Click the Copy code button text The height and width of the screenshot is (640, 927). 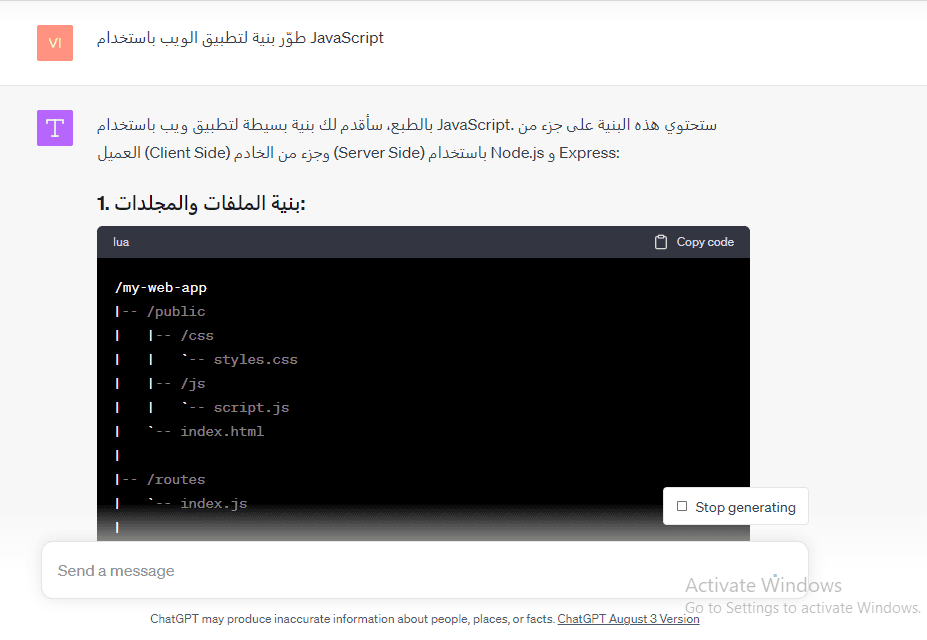click(x=705, y=242)
